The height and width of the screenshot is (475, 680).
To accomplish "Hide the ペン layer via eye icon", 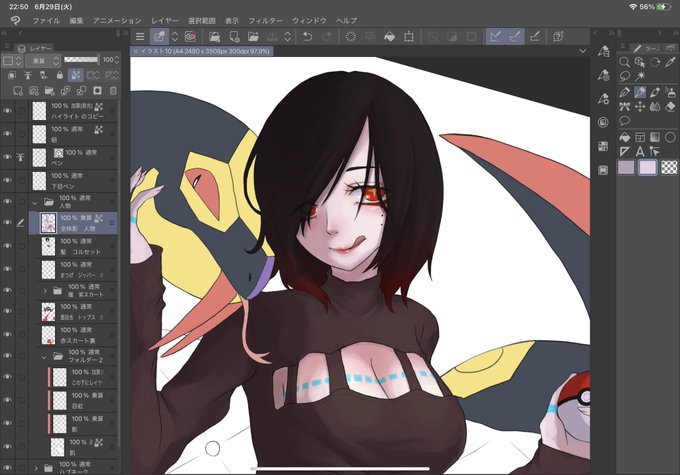I will 7,157.
